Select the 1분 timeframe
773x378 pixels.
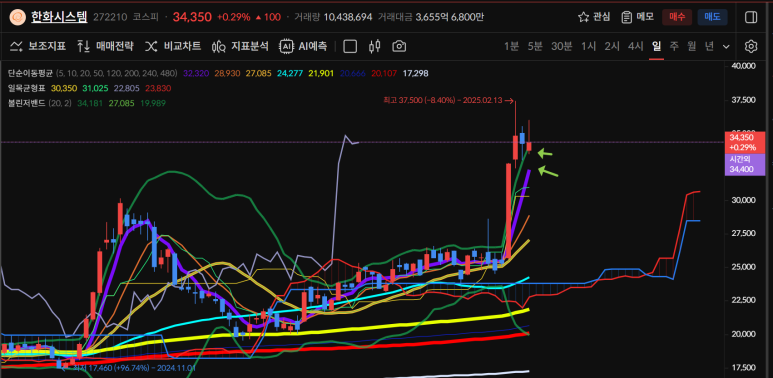pyautogui.click(x=511, y=46)
